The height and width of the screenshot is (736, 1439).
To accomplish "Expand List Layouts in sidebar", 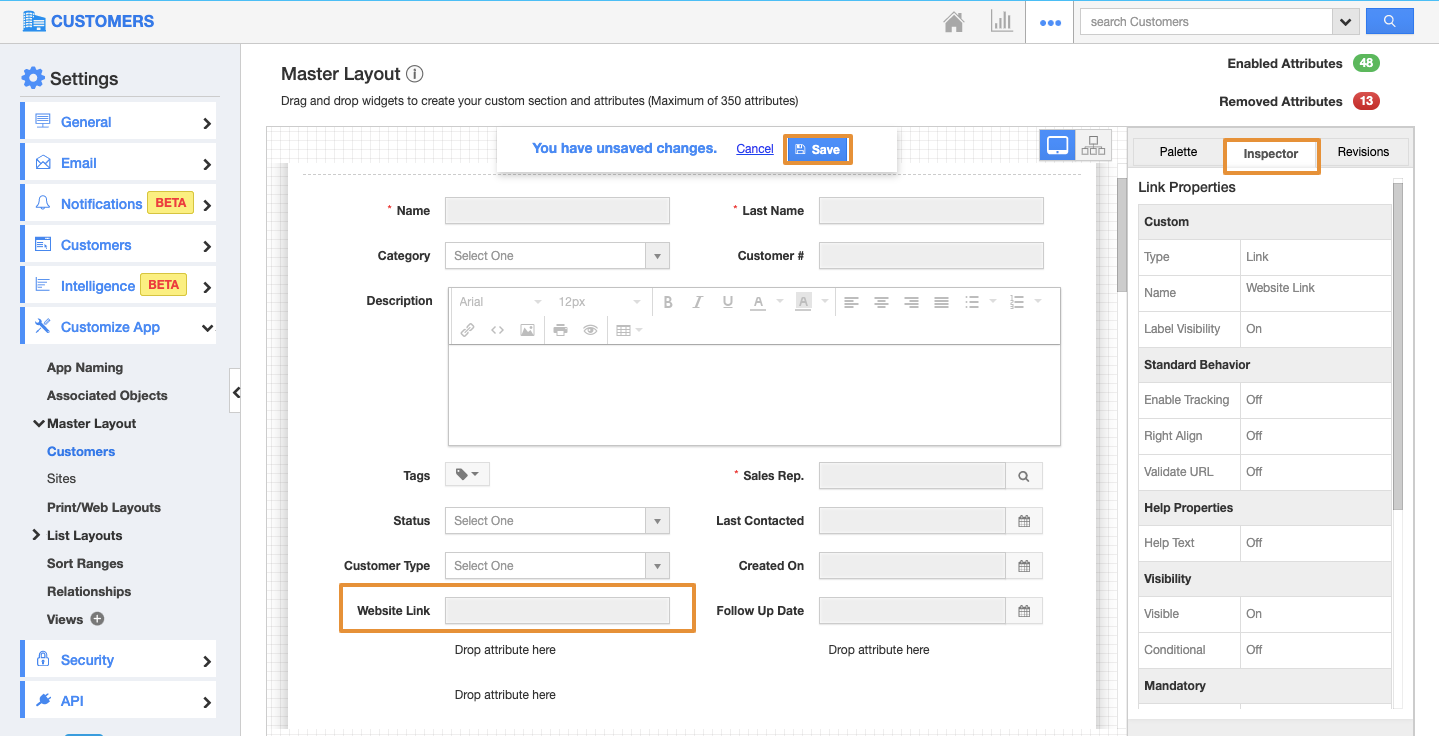I will 37,536.
